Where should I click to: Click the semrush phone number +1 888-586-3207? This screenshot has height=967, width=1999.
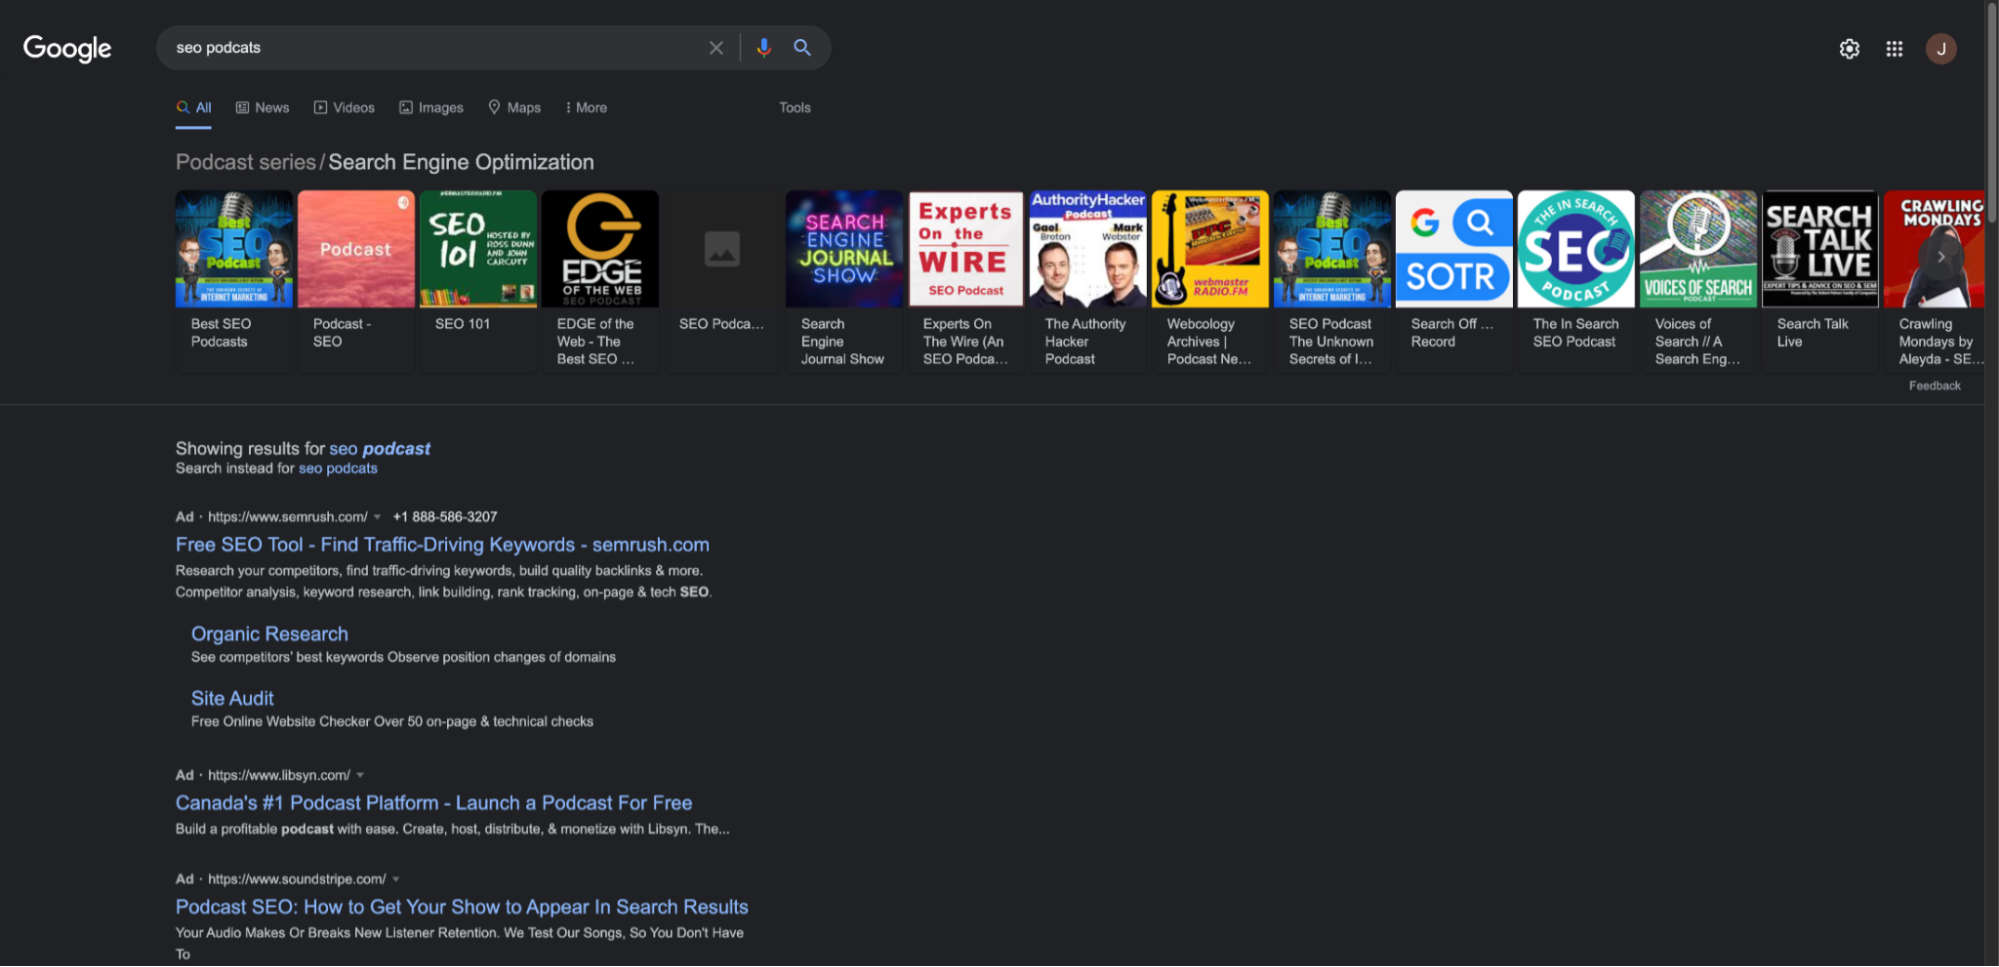click(445, 517)
